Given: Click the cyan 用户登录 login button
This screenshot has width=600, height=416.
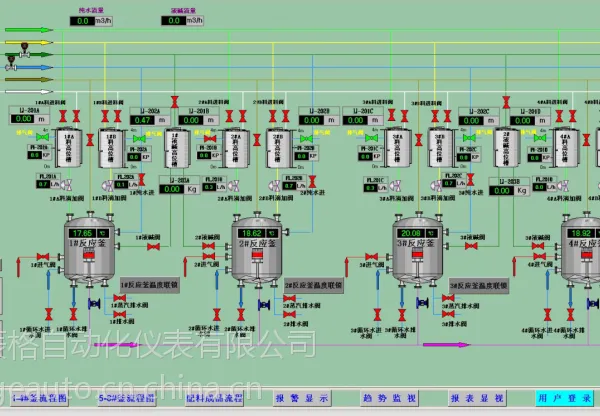Looking at the screenshot, I should coord(565,398).
